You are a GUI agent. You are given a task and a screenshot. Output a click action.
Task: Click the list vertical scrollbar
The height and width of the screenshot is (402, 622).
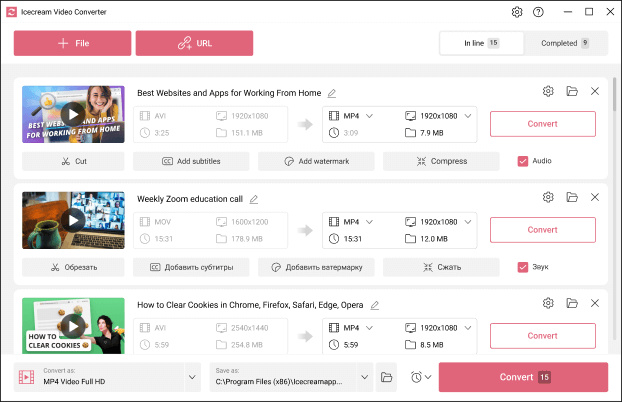[x=614, y=94]
